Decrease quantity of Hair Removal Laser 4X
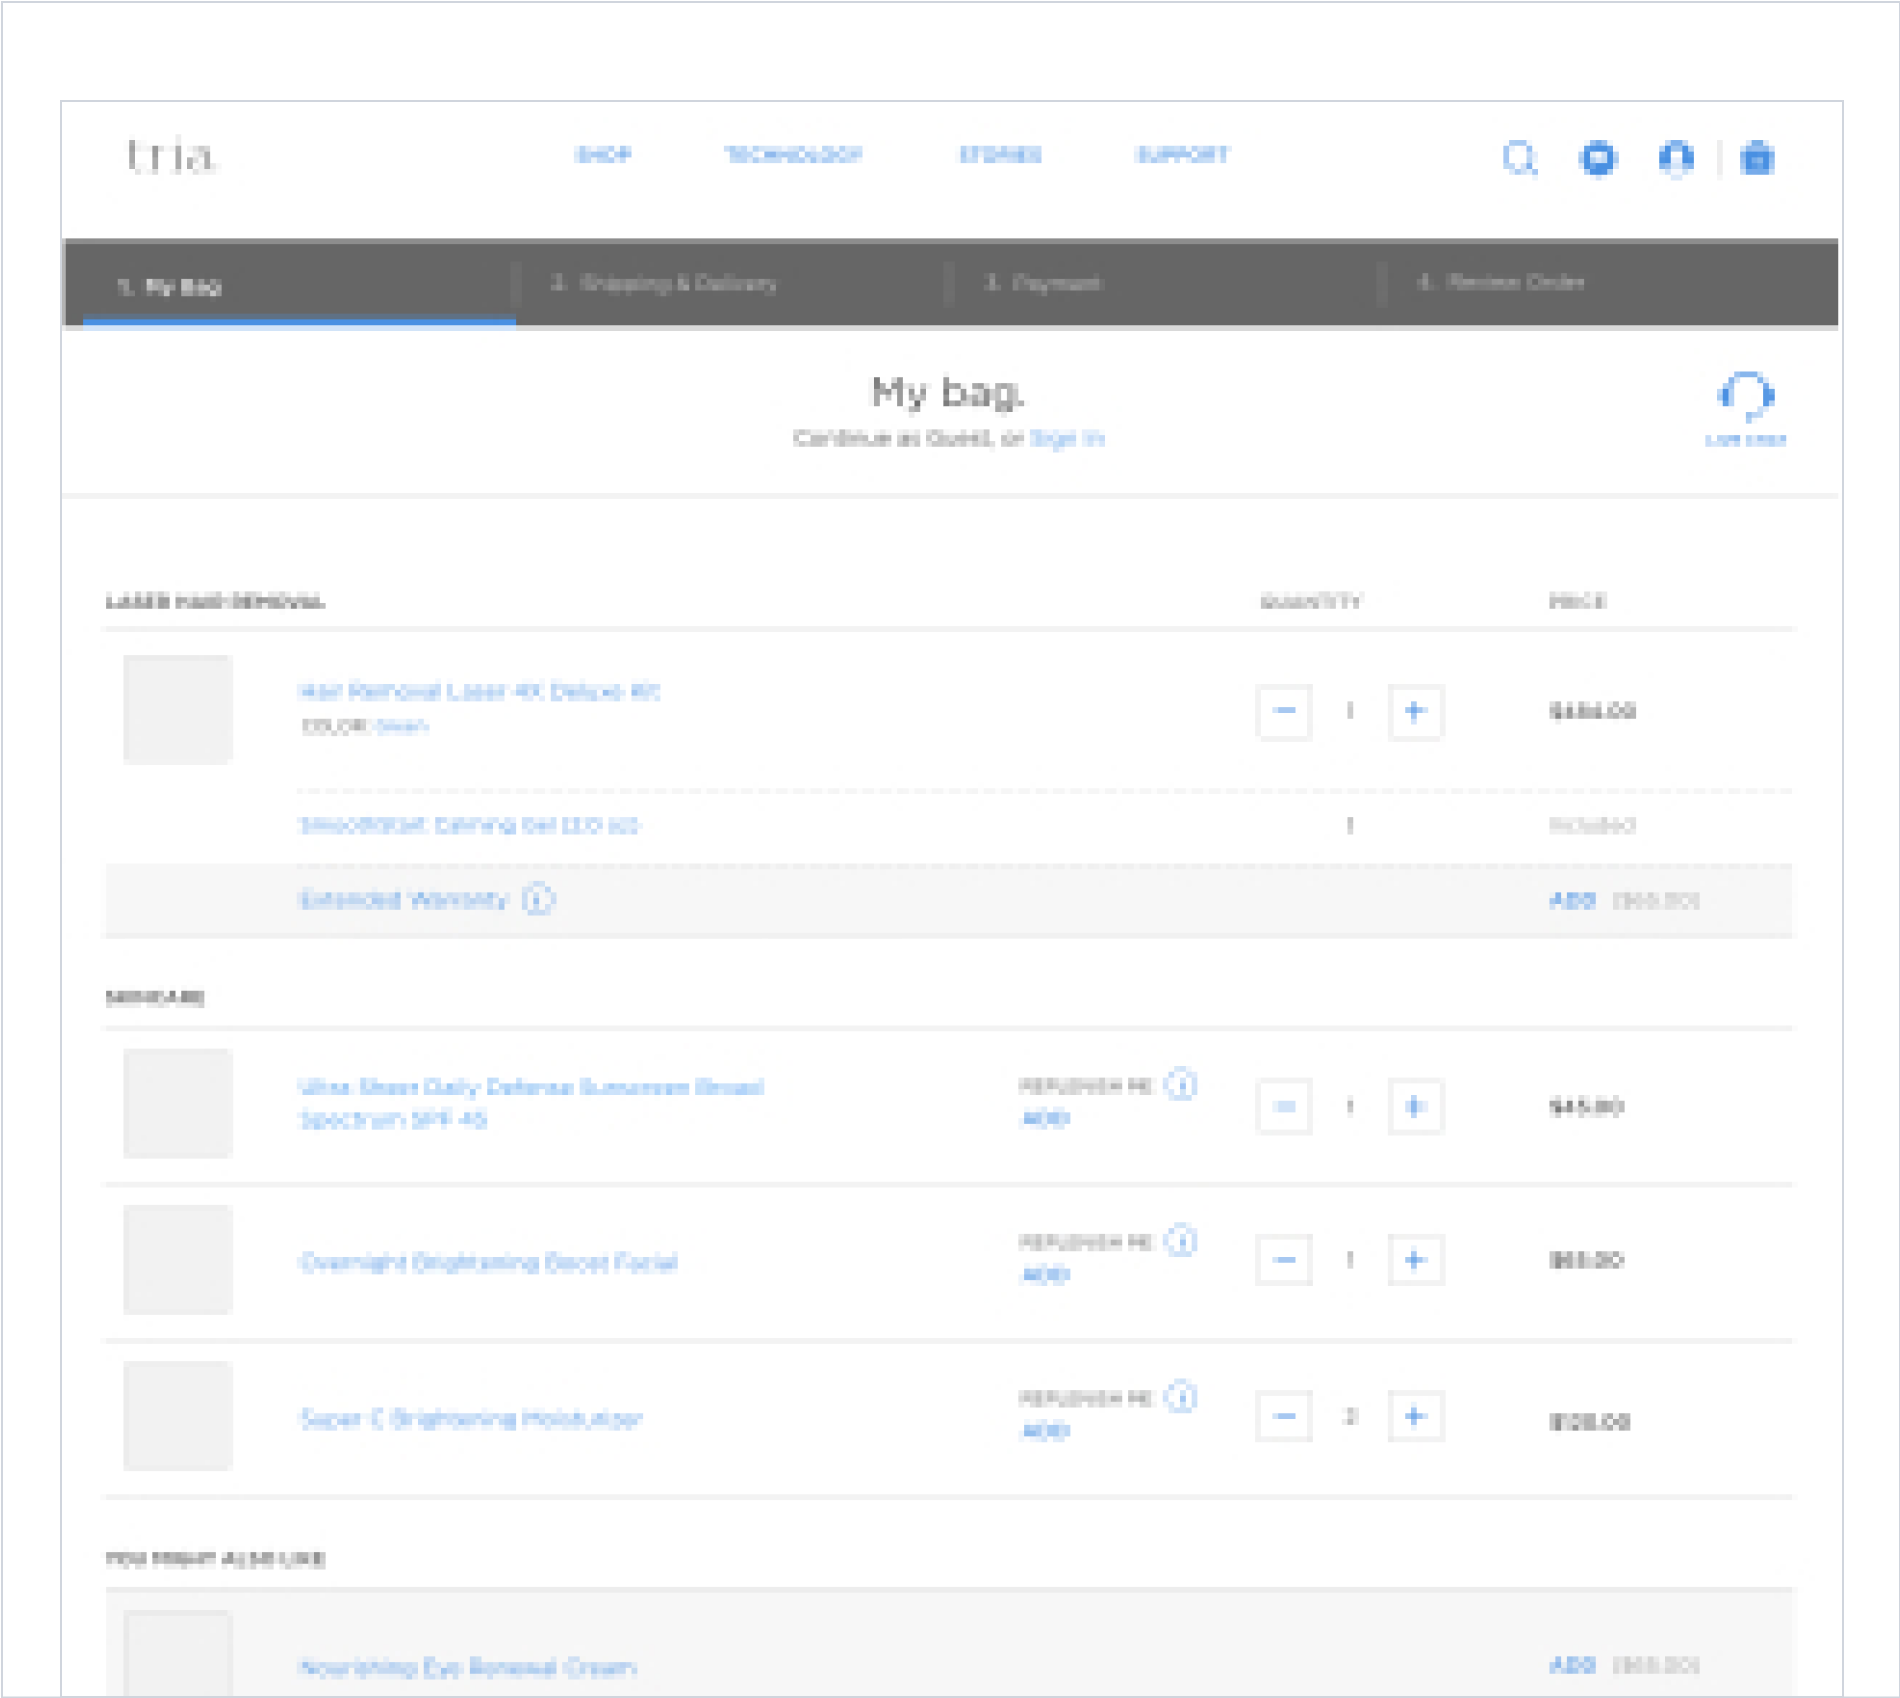The height and width of the screenshot is (1698, 1900). (1284, 712)
